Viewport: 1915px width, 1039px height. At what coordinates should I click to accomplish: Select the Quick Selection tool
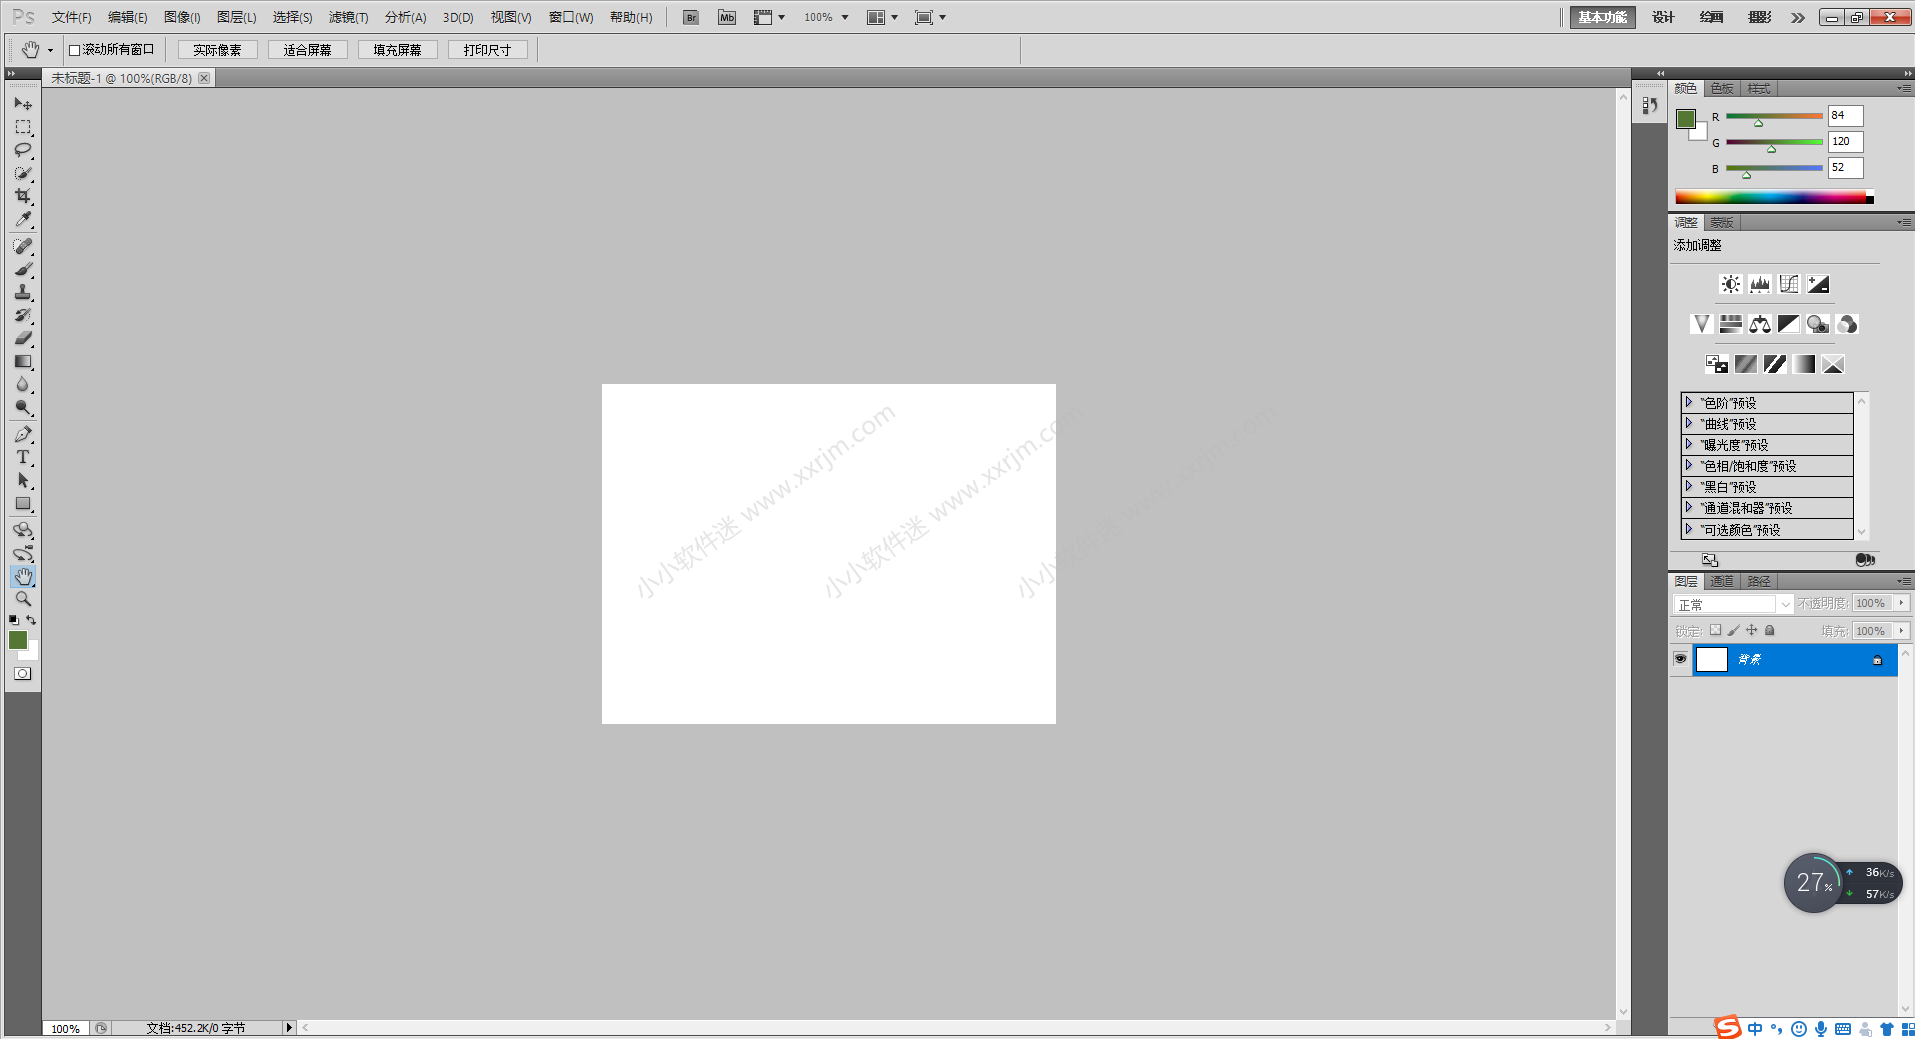pyautogui.click(x=23, y=173)
